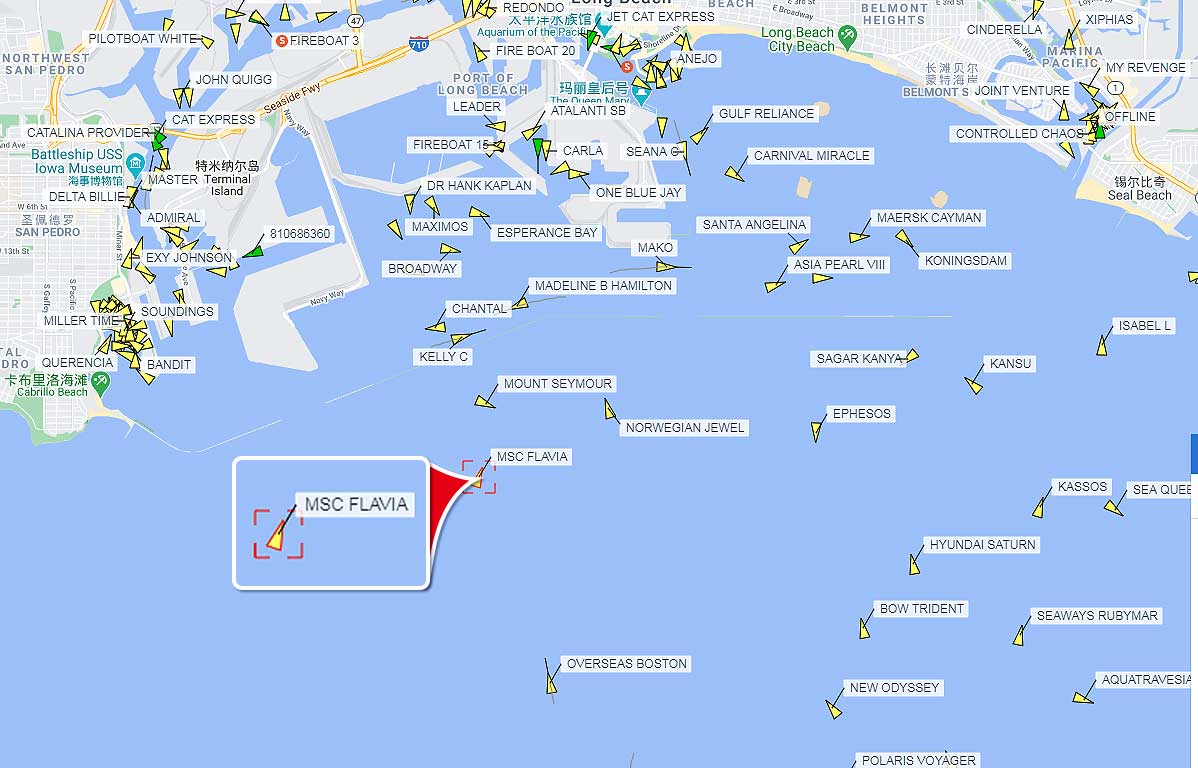This screenshot has width=1198, height=768.
Task: Click the KONINGSDAM vessel label
Action: [966, 261]
